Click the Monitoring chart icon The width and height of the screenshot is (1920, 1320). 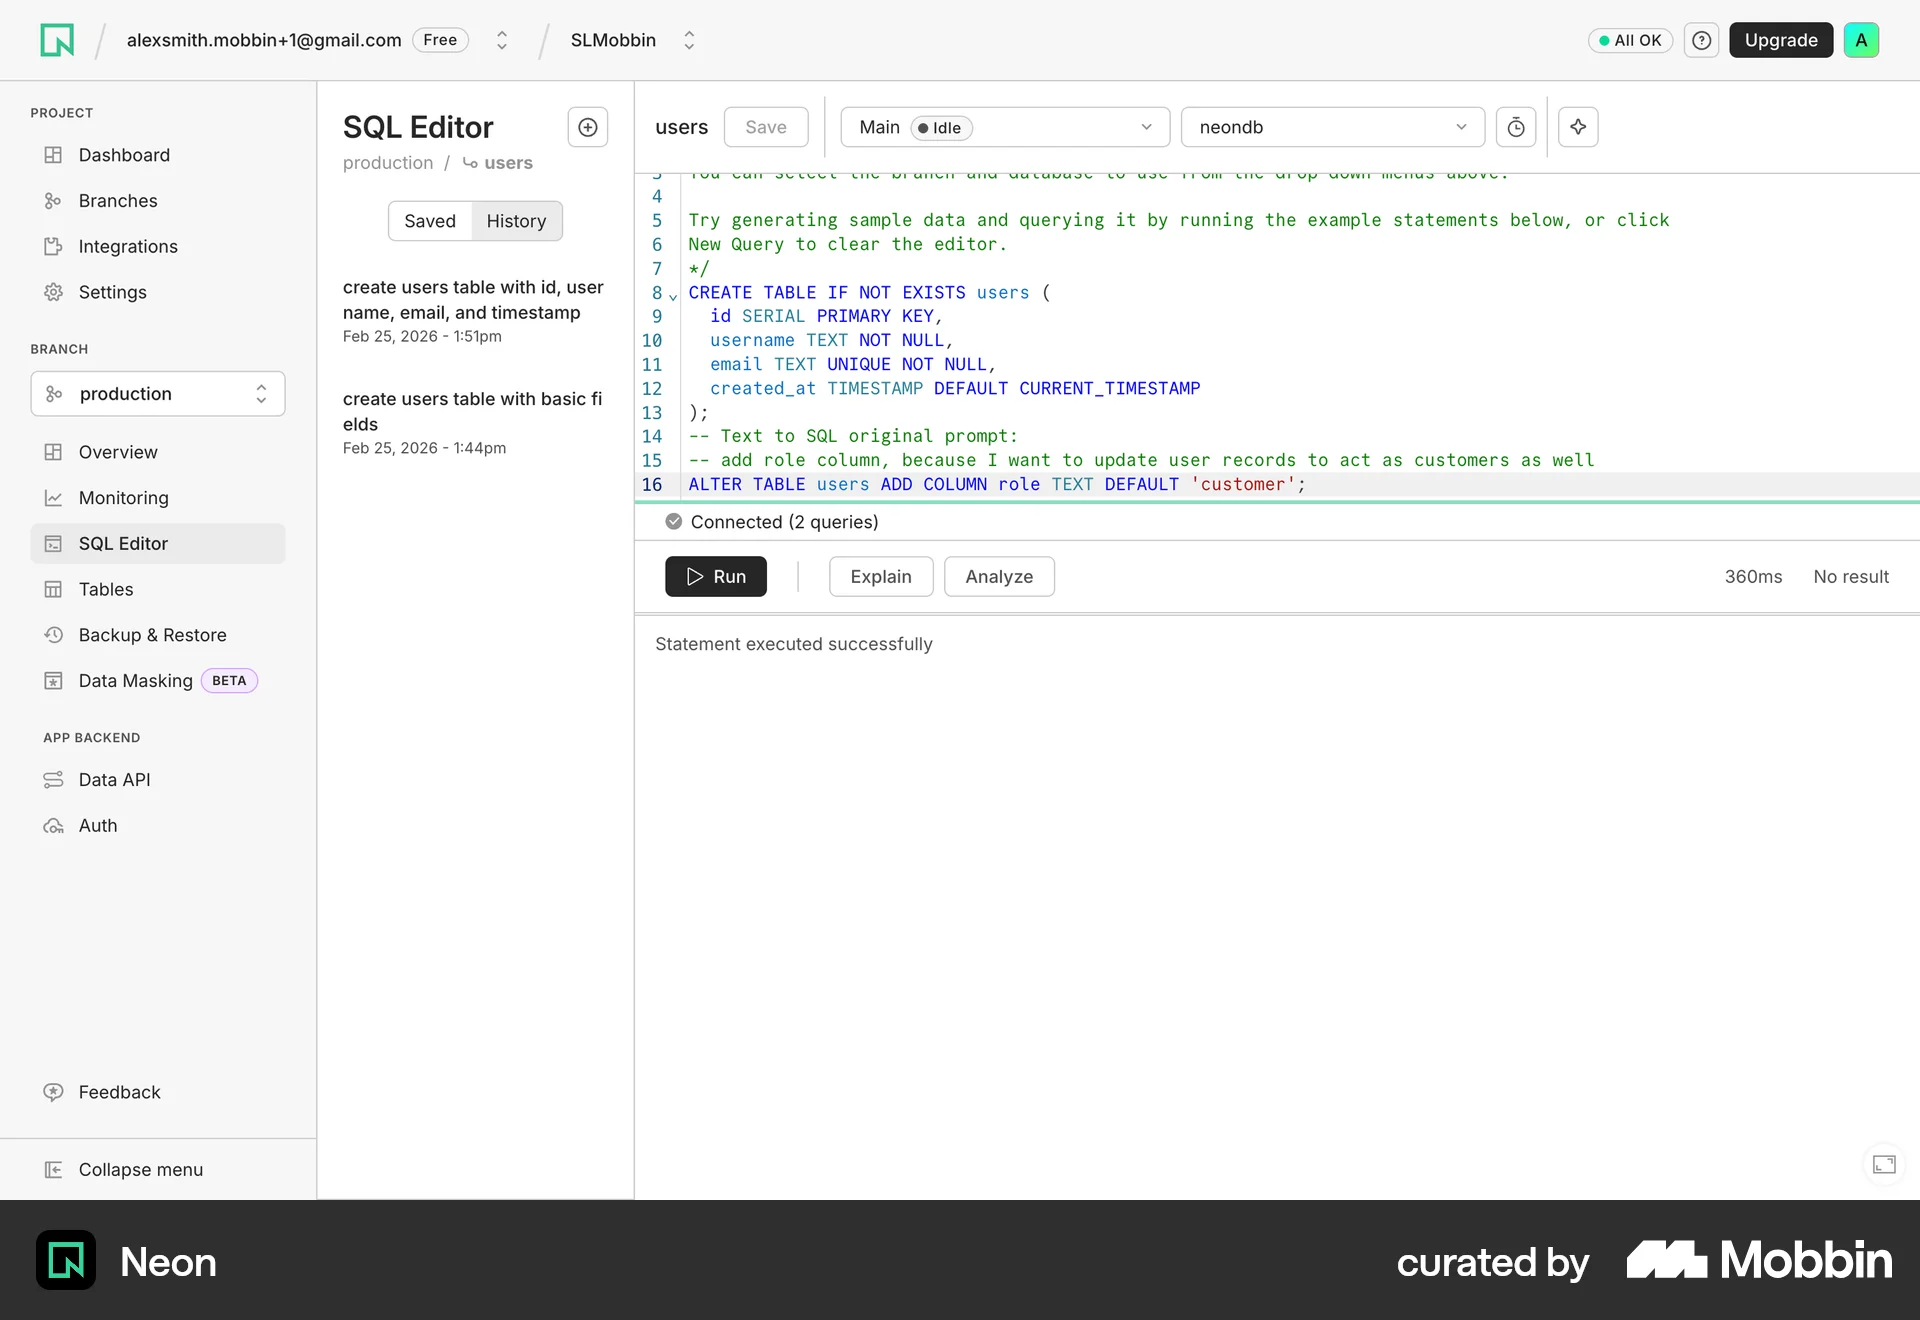(x=53, y=498)
